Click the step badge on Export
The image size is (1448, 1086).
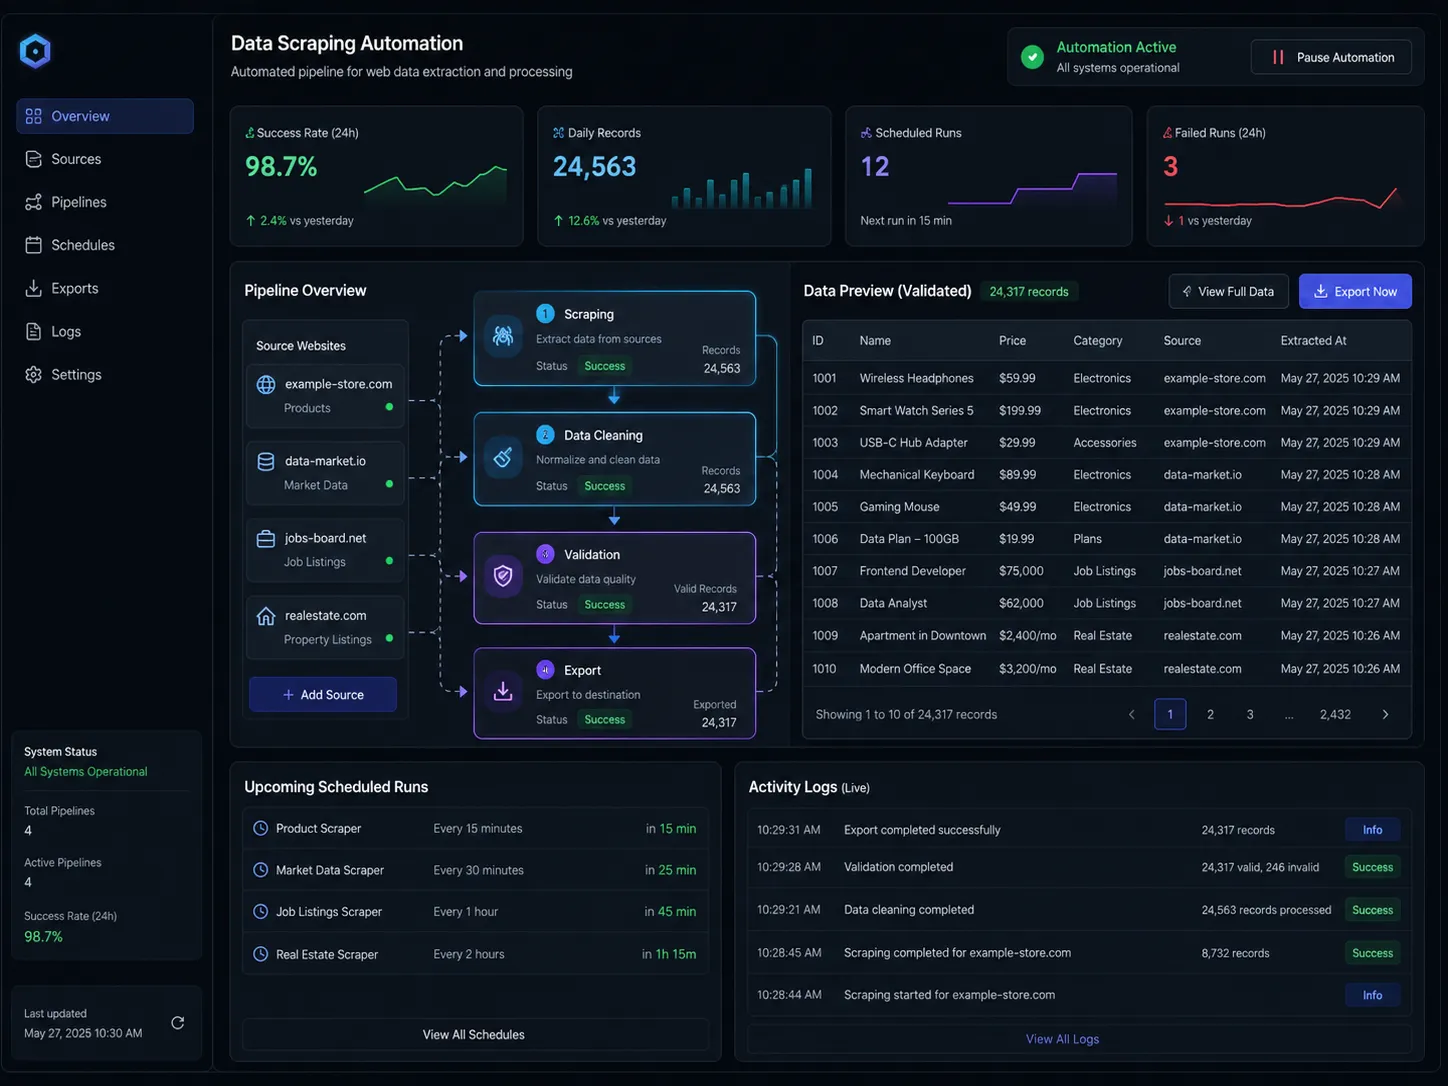pyautogui.click(x=545, y=670)
